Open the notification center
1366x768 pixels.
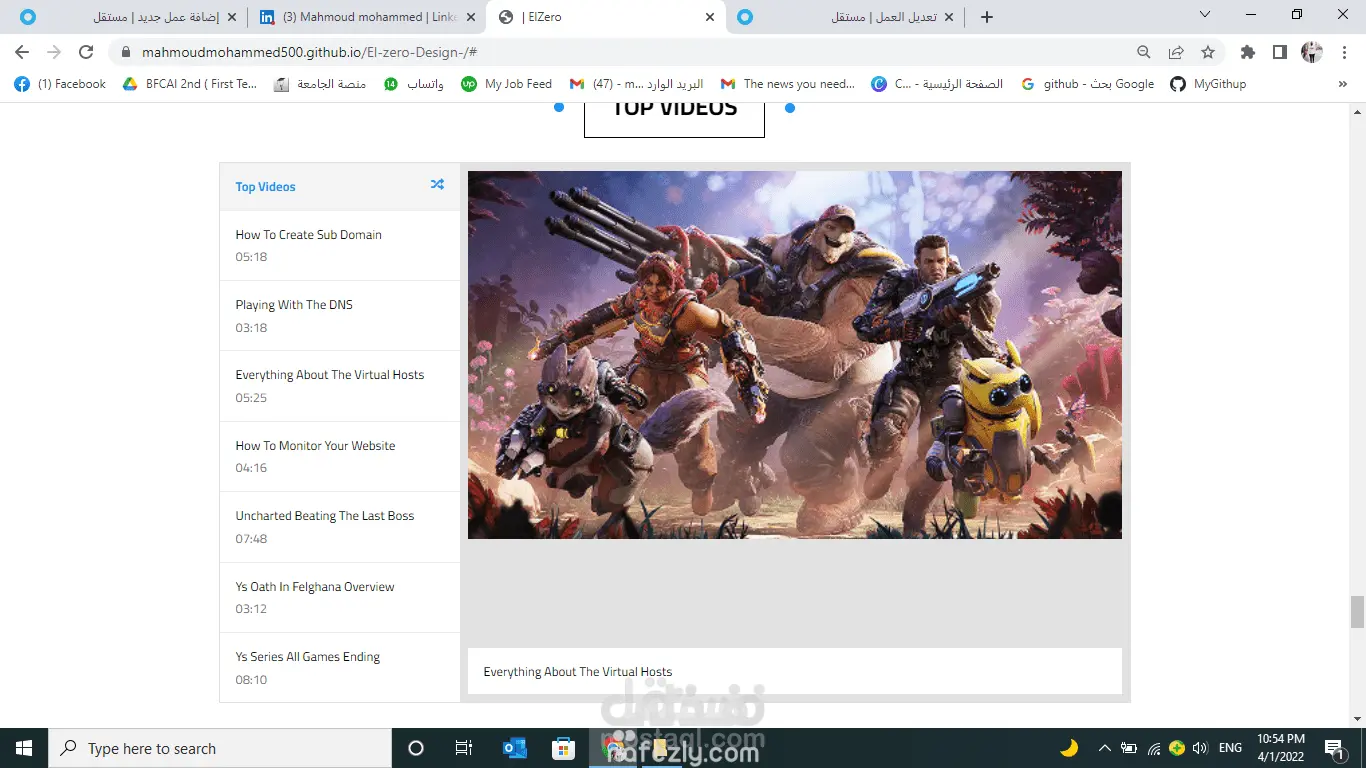(x=1333, y=748)
